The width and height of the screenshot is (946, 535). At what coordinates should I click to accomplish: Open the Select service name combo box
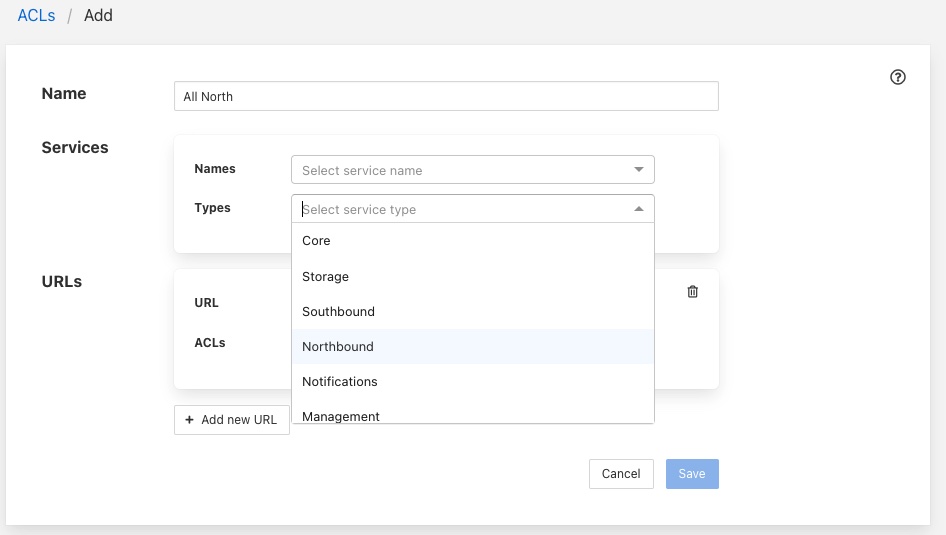coord(462,170)
